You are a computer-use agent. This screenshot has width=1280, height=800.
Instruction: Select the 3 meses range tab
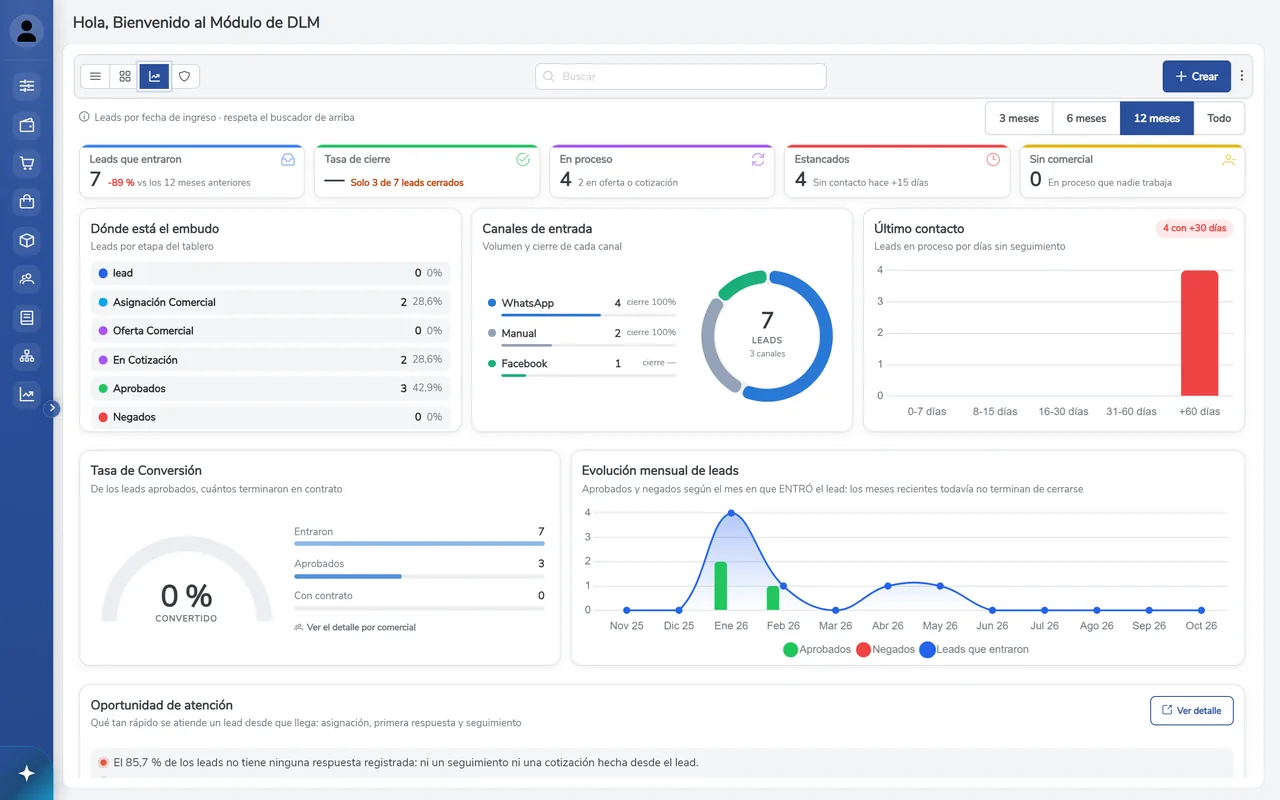1019,118
